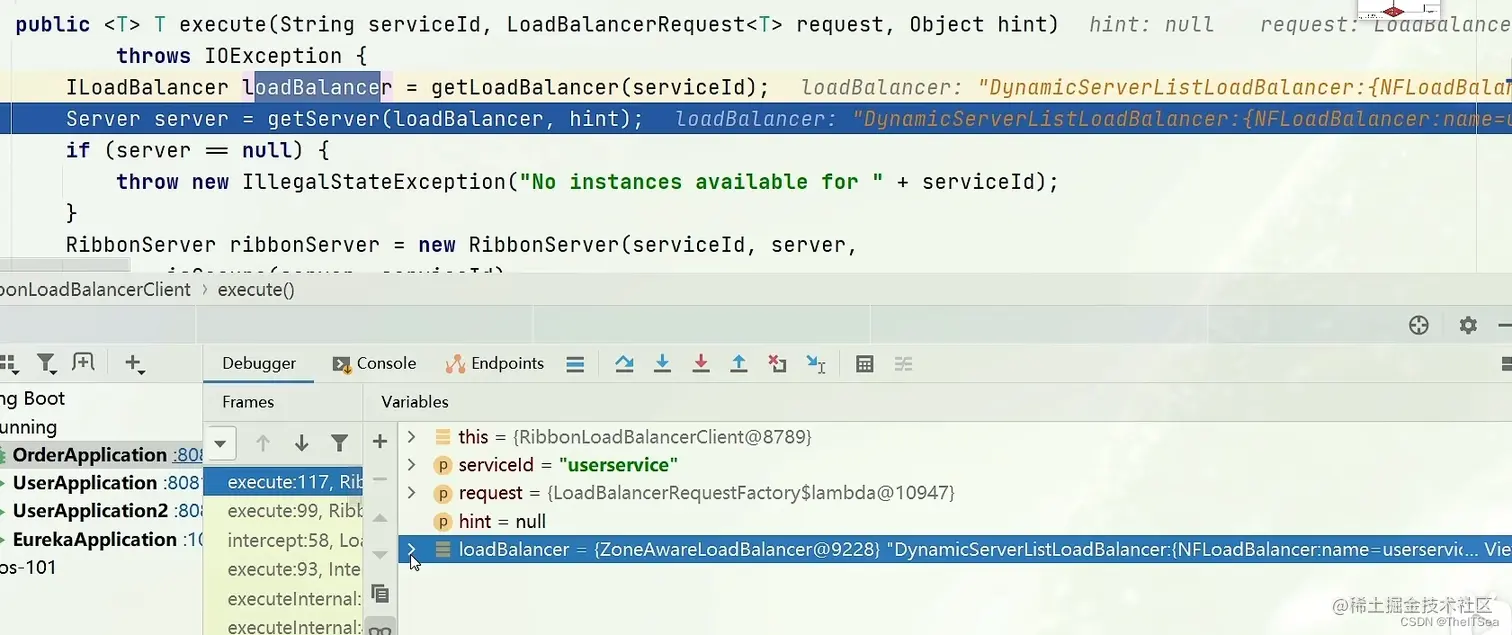Select the next frame down arrow

[x=301, y=443]
